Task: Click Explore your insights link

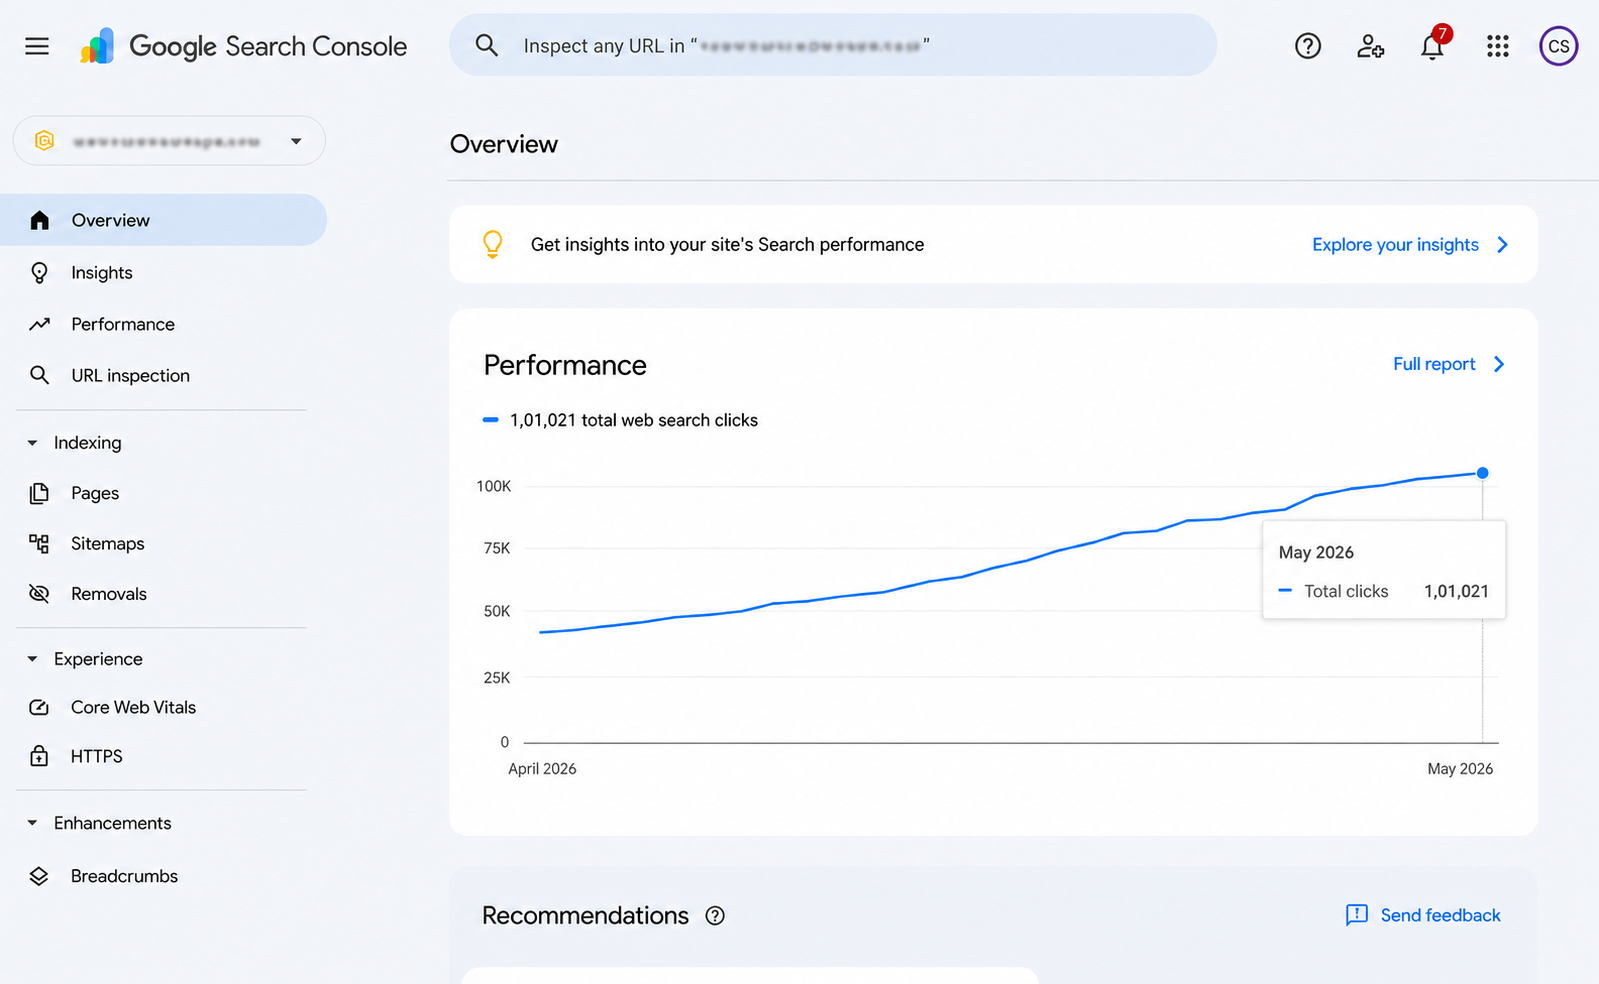Action: coord(1395,245)
